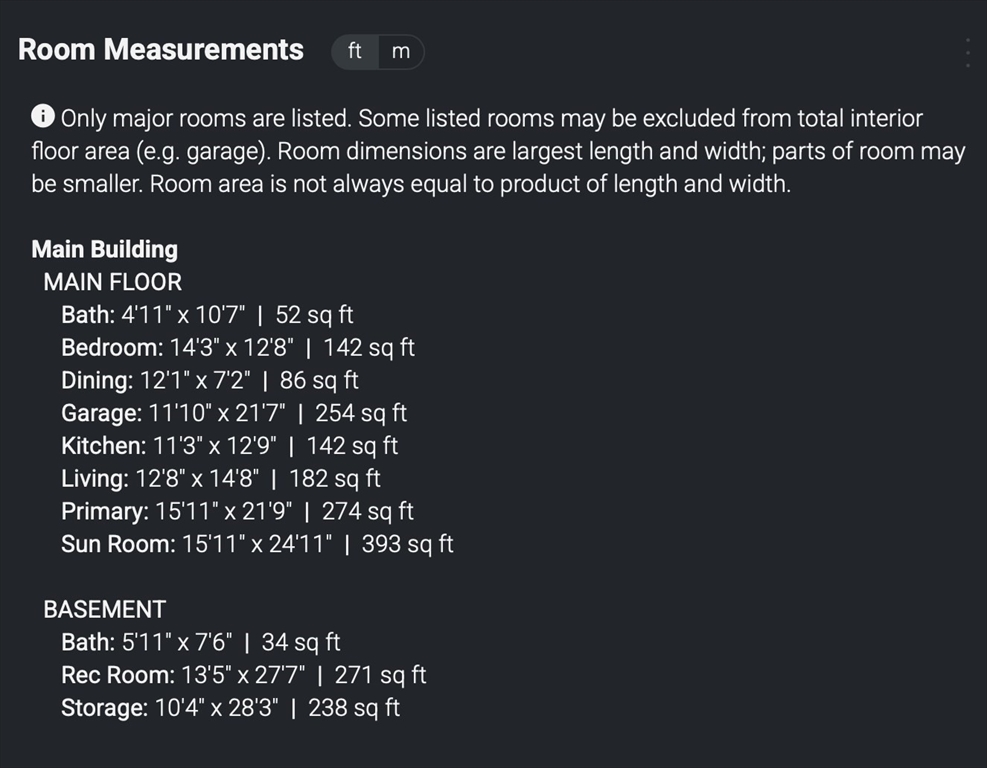Click the Rec Room measurement entry

click(244, 675)
